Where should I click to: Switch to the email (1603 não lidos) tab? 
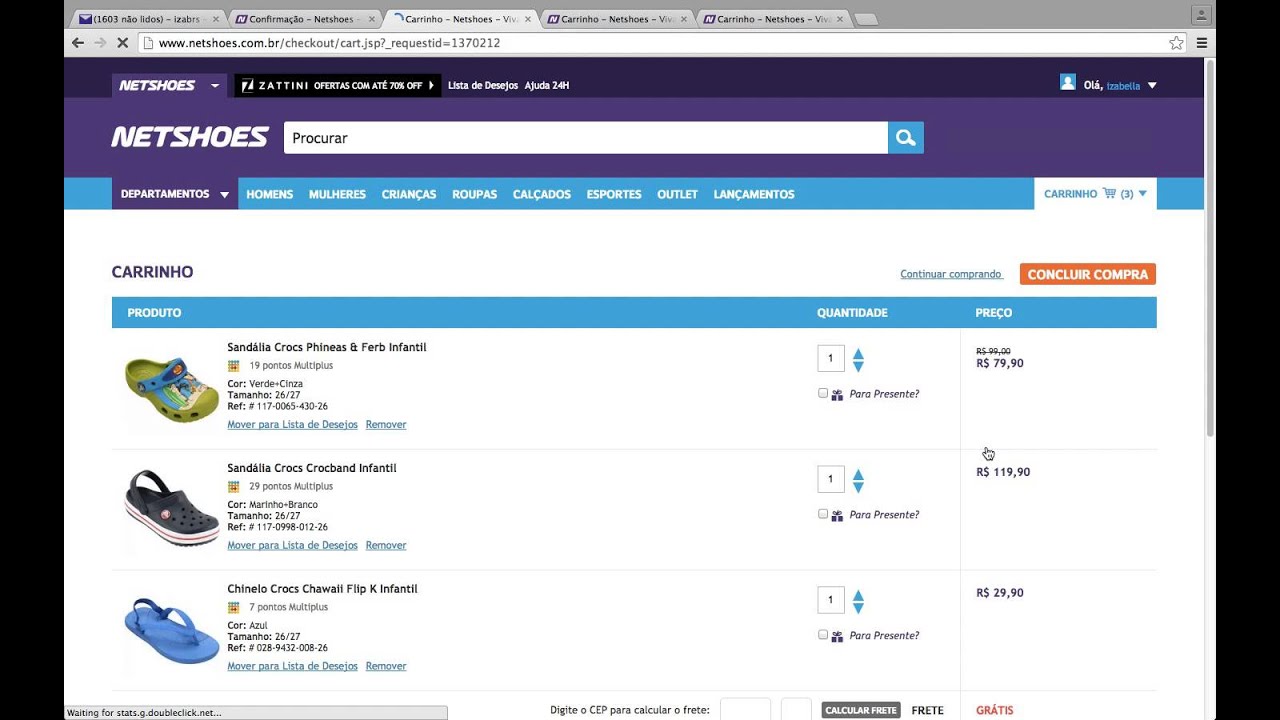[148, 19]
